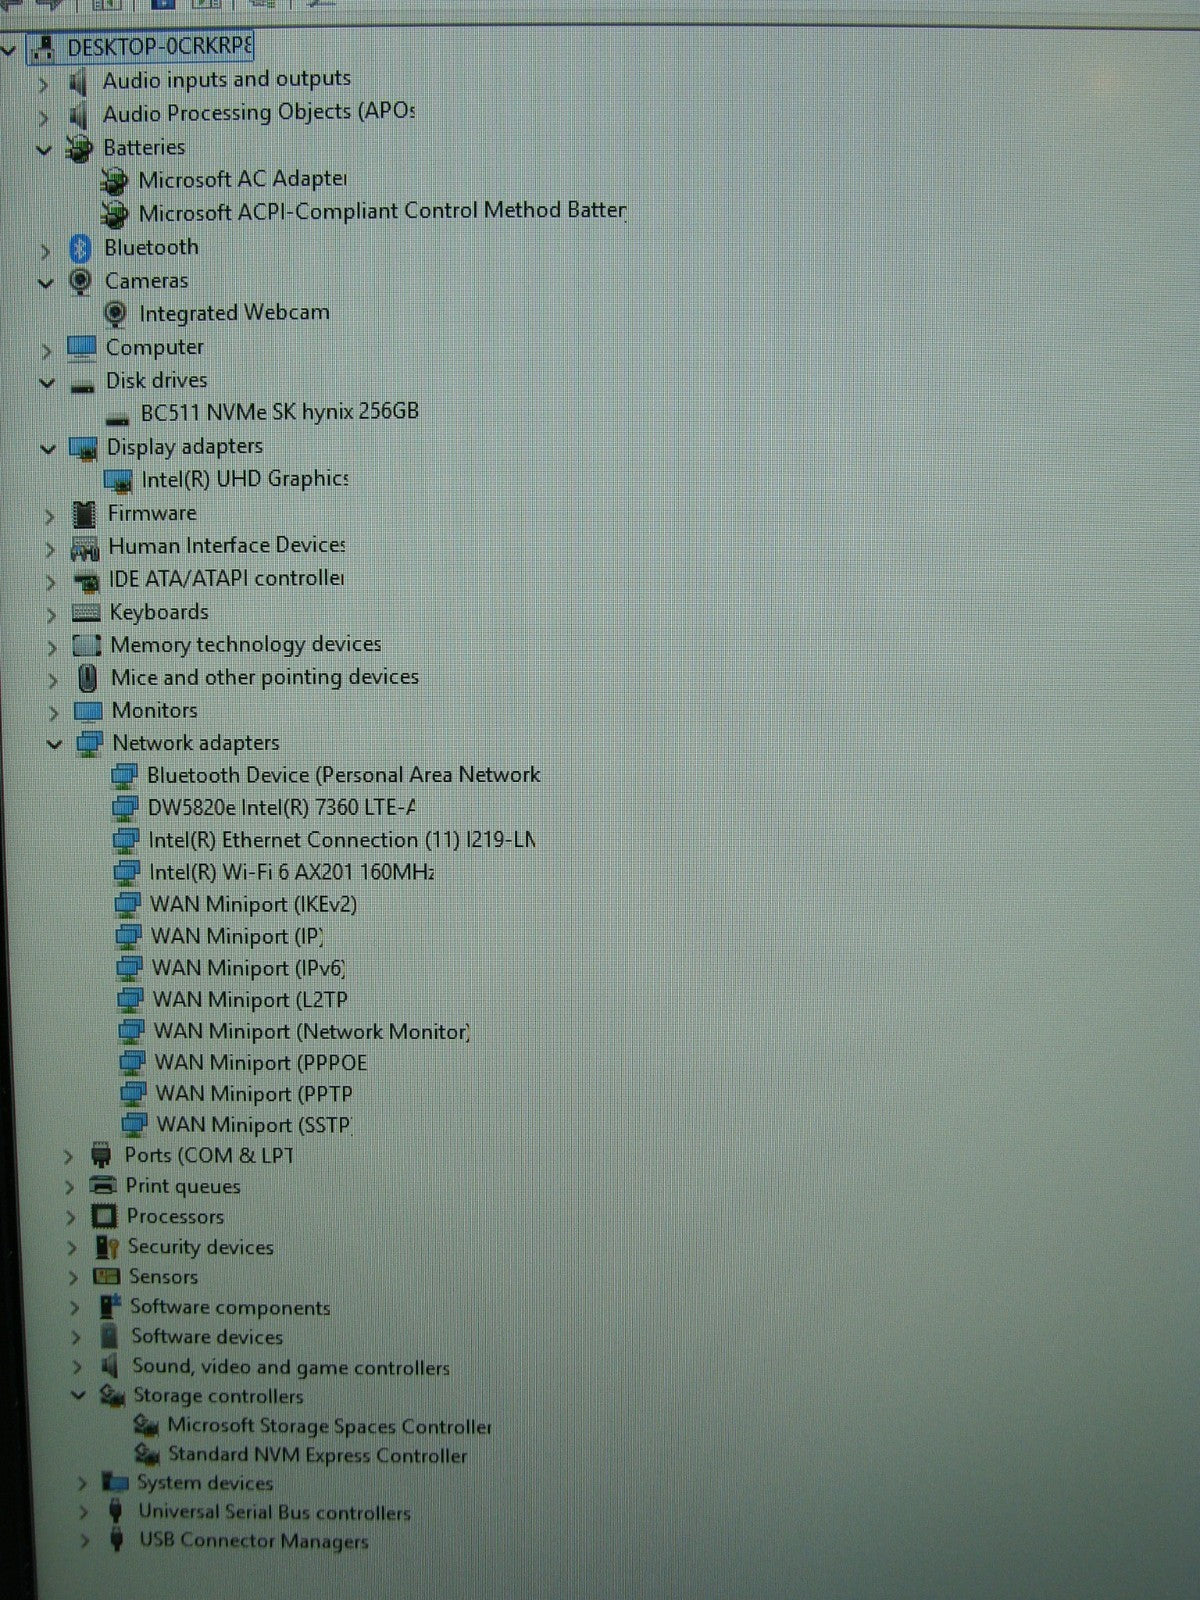The height and width of the screenshot is (1600, 1200).
Task: Click the Processors category icon
Action: click(104, 1217)
